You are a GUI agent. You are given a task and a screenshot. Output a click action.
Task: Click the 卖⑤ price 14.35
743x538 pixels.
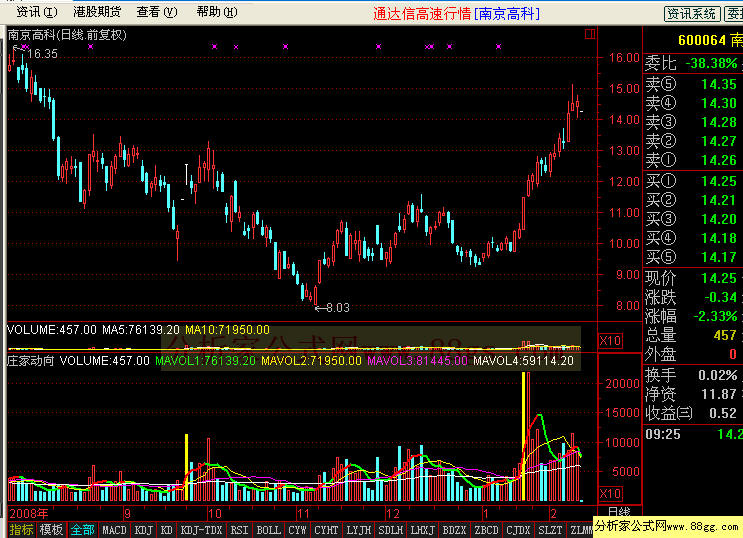(x=719, y=84)
